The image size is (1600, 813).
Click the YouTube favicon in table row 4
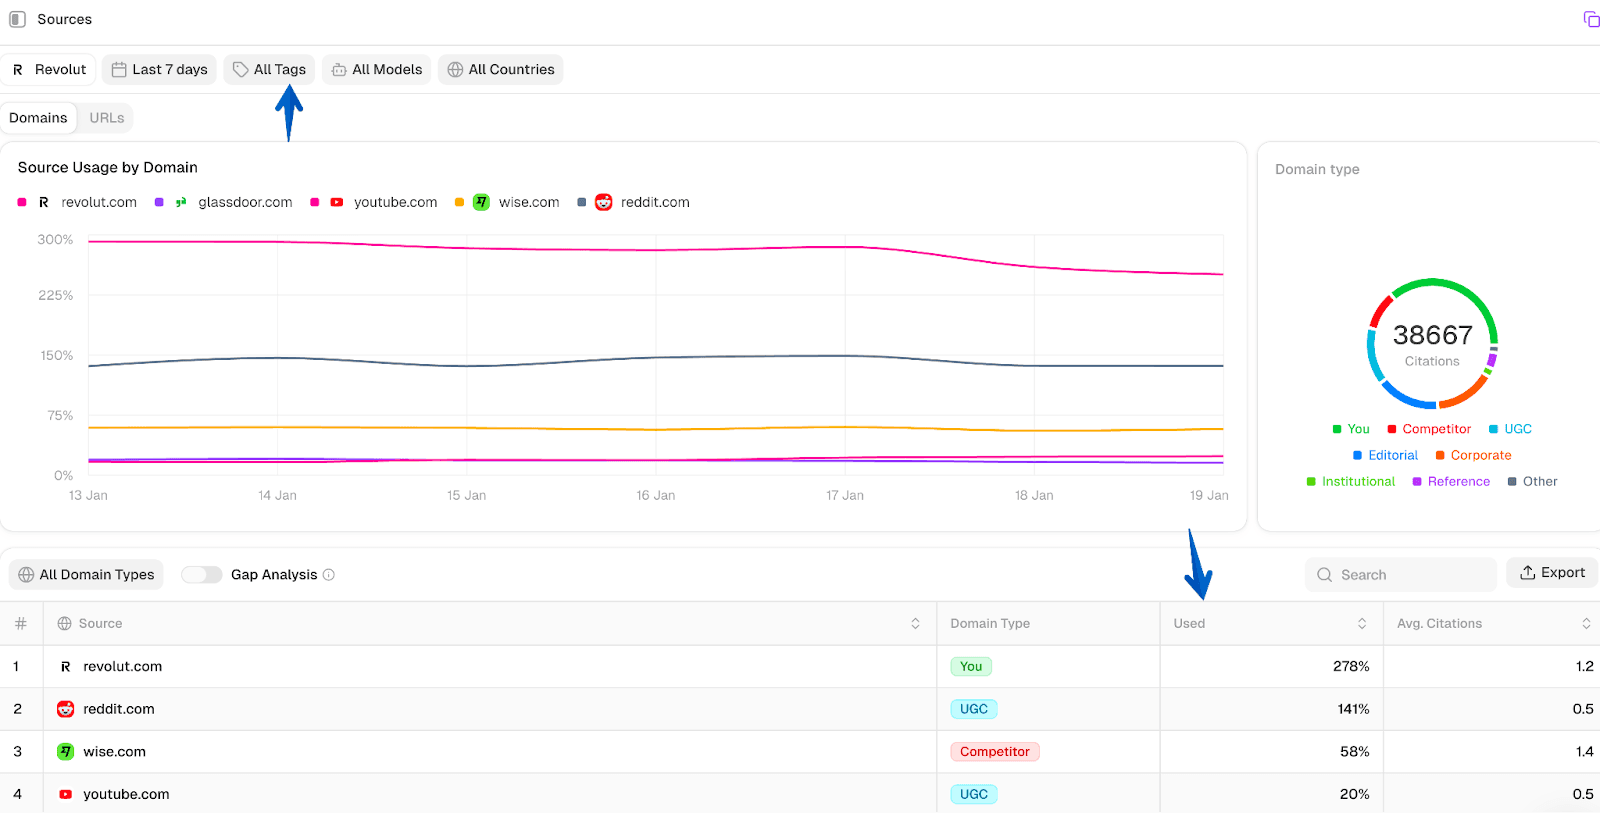pos(66,794)
